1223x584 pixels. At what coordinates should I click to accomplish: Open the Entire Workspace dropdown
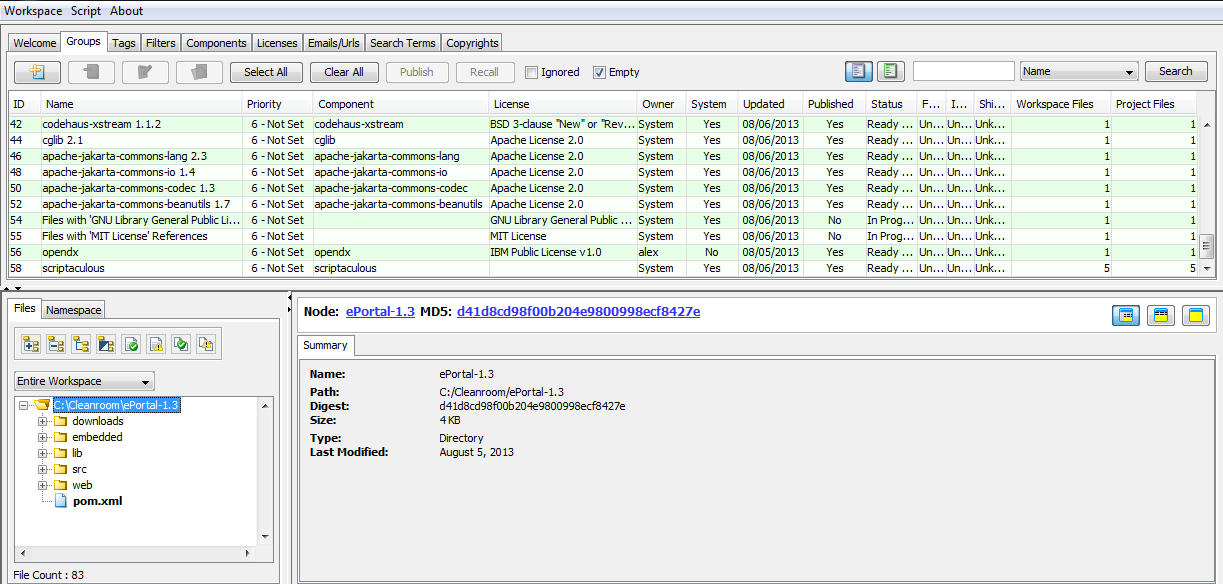84,381
